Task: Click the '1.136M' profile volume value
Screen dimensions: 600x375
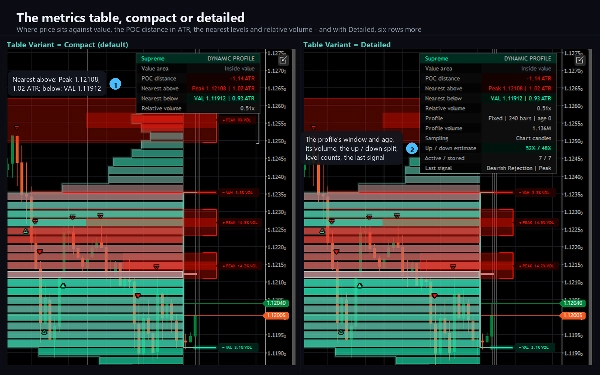Action: 542,128
